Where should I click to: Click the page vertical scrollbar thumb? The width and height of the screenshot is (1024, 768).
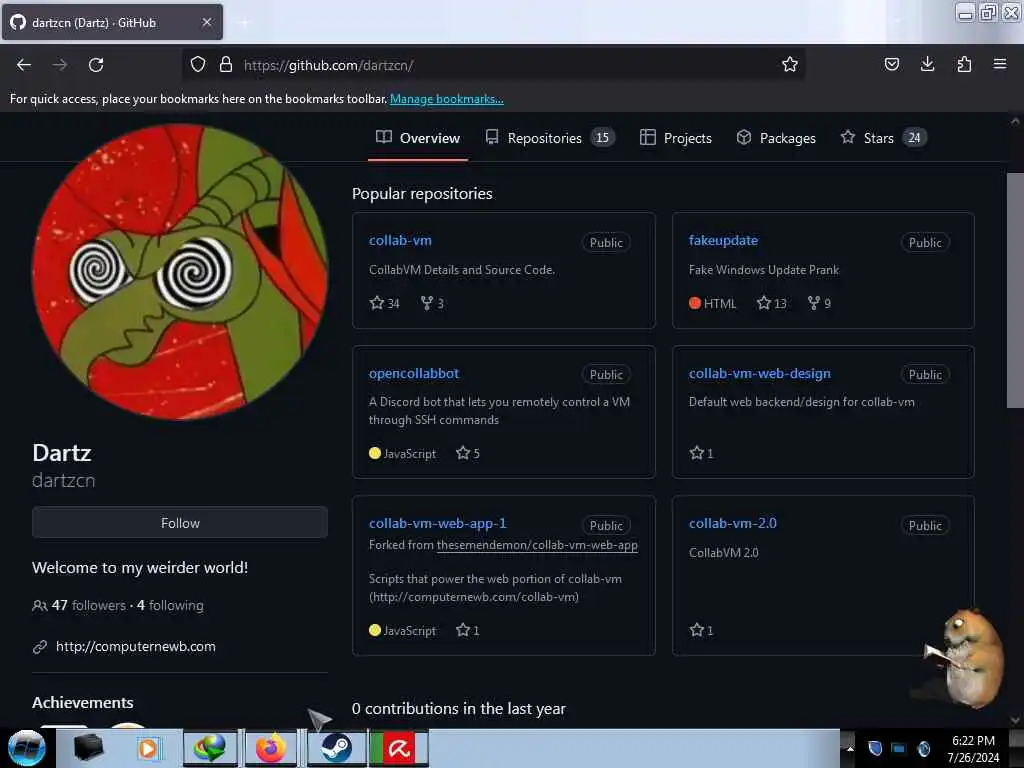tap(1014, 291)
